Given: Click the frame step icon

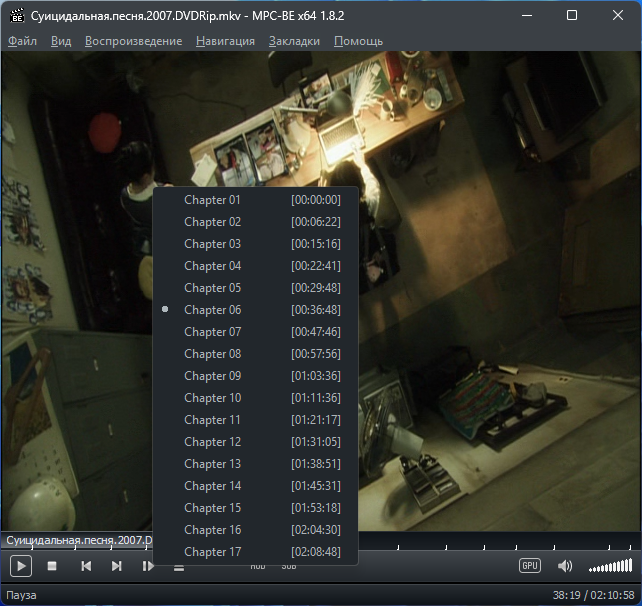Looking at the screenshot, I should pos(148,566).
